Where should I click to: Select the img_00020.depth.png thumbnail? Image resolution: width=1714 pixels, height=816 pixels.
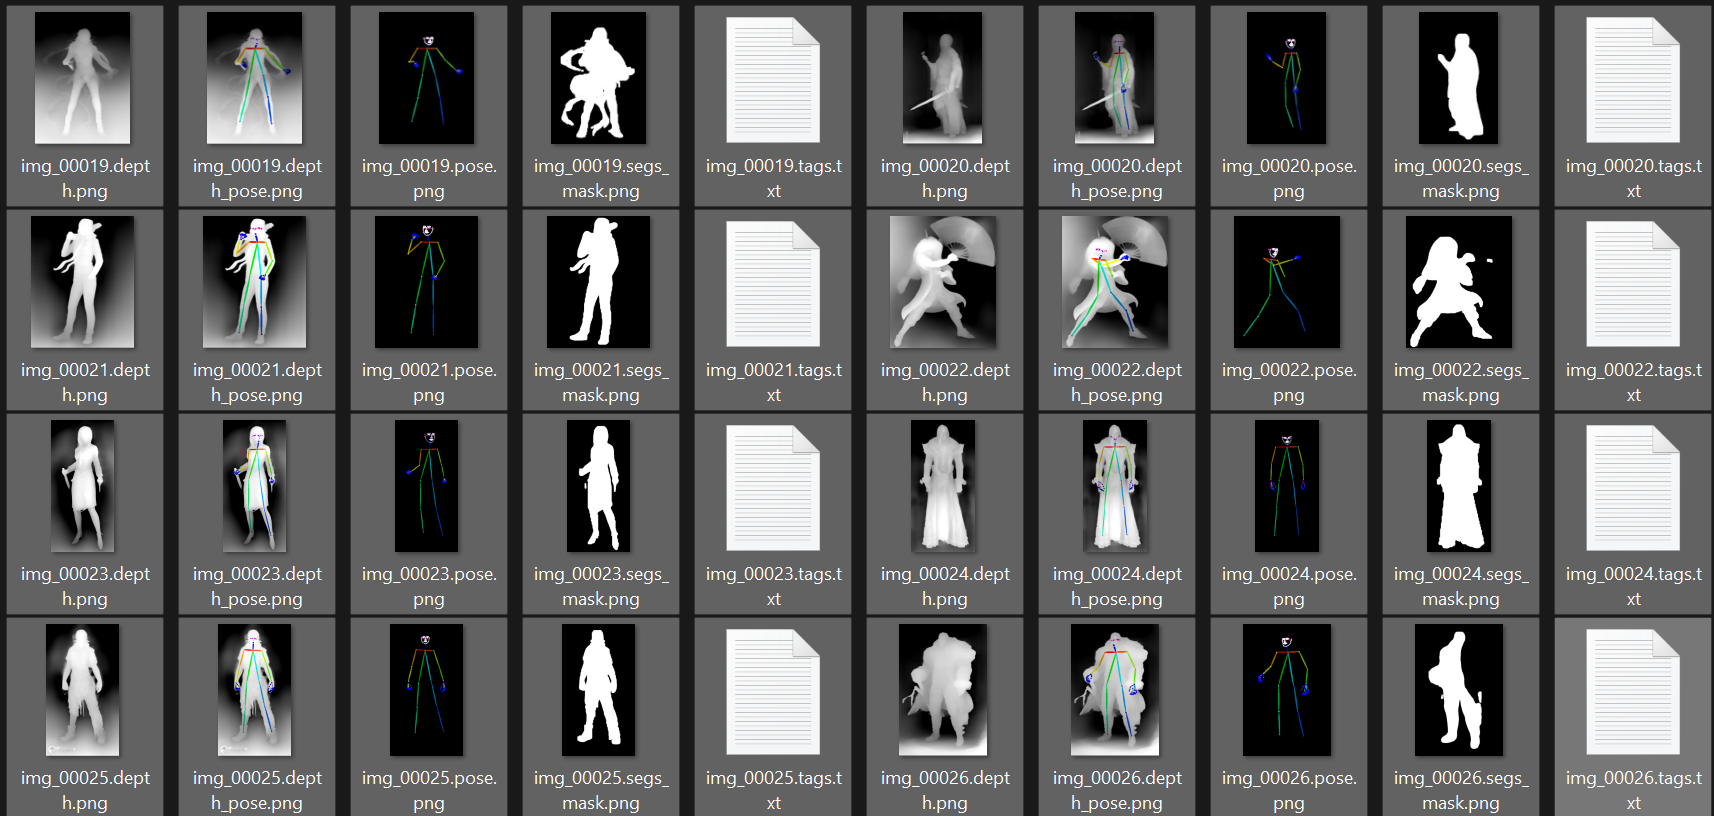click(943, 78)
